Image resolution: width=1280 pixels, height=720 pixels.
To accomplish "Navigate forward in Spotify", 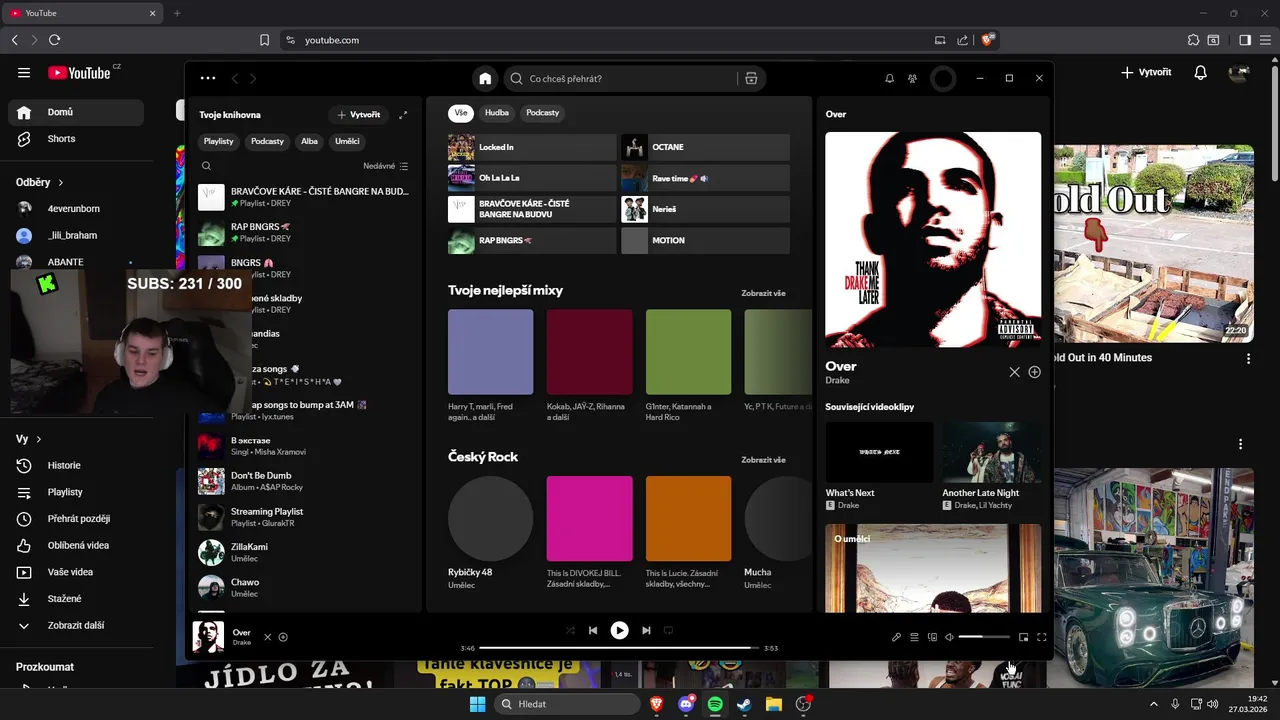I will click(x=253, y=78).
